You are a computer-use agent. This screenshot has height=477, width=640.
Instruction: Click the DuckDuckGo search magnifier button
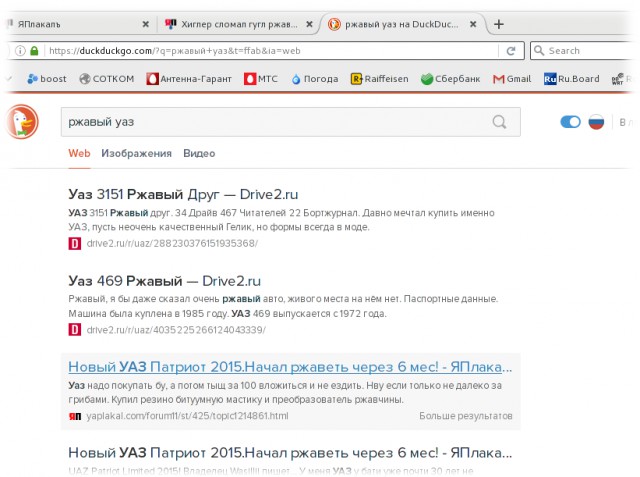(499, 122)
